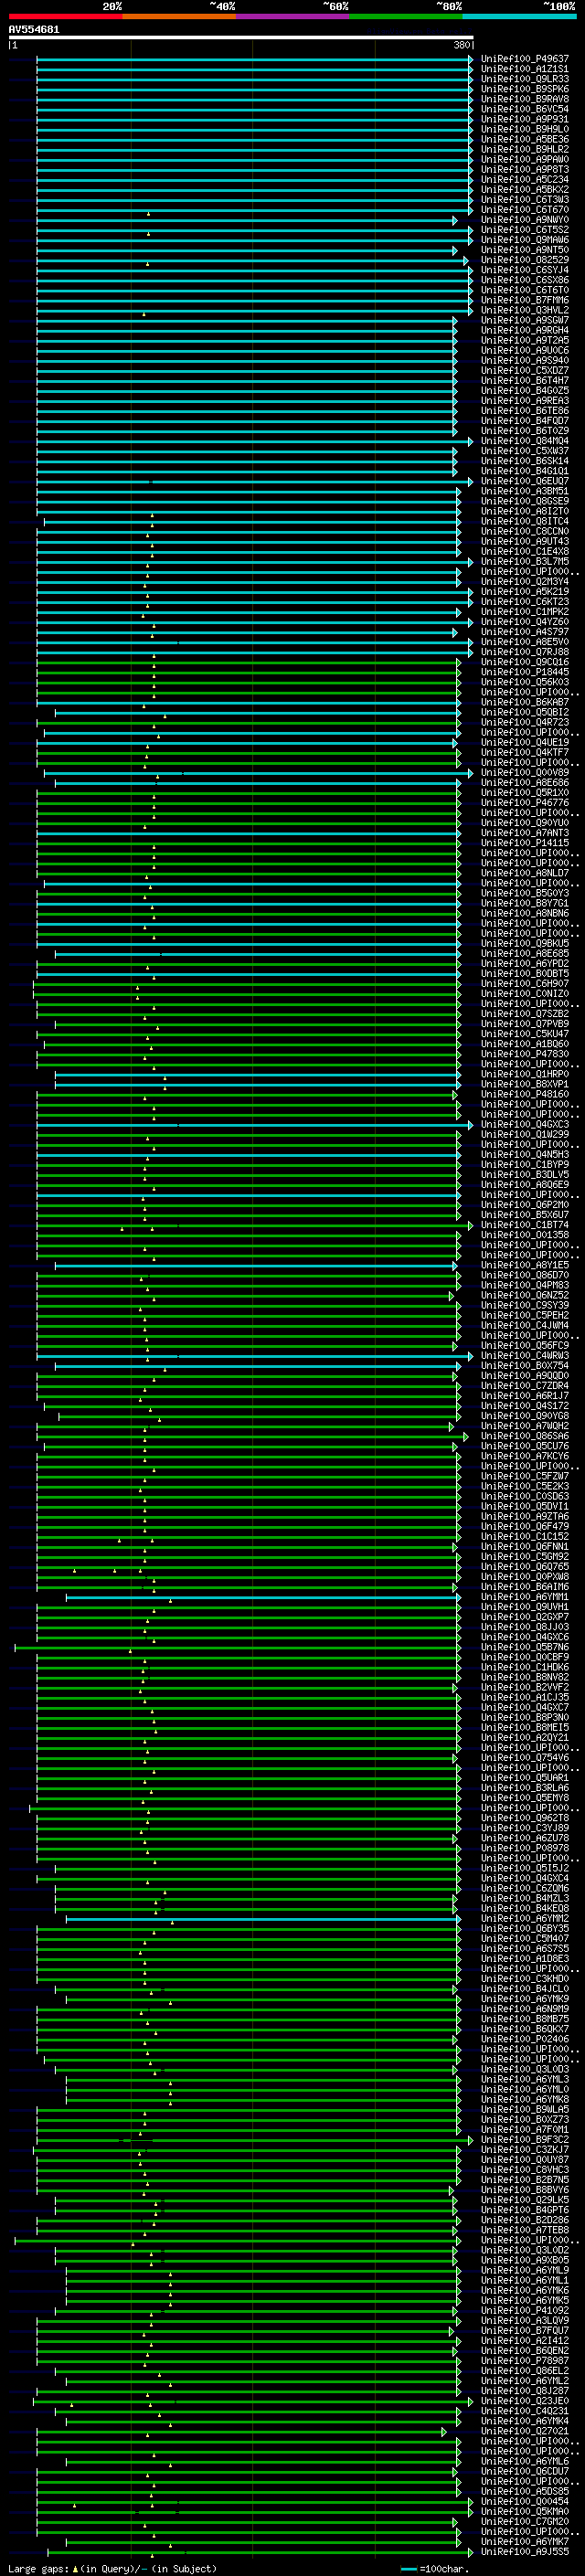Click the orange ~40% legend segment
585x2576 pixels.
179,16
